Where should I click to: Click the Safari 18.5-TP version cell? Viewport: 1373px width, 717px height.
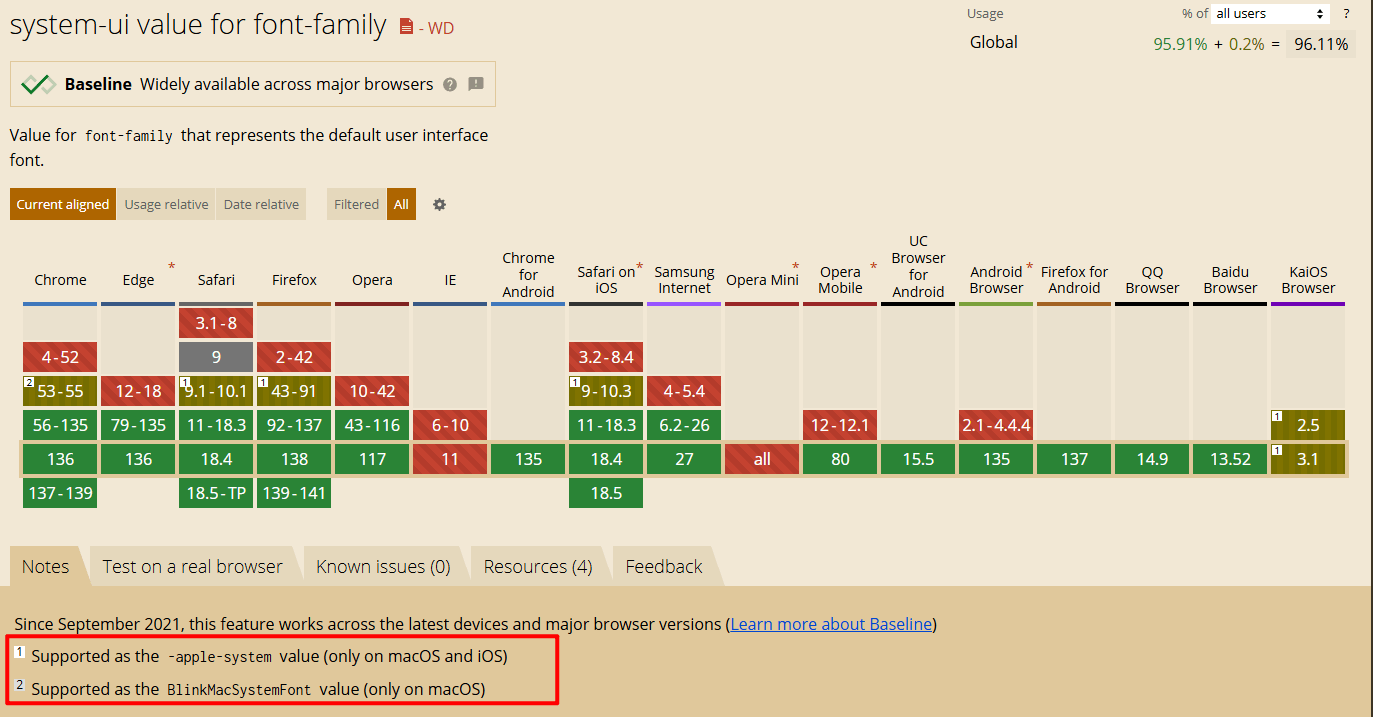click(216, 493)
